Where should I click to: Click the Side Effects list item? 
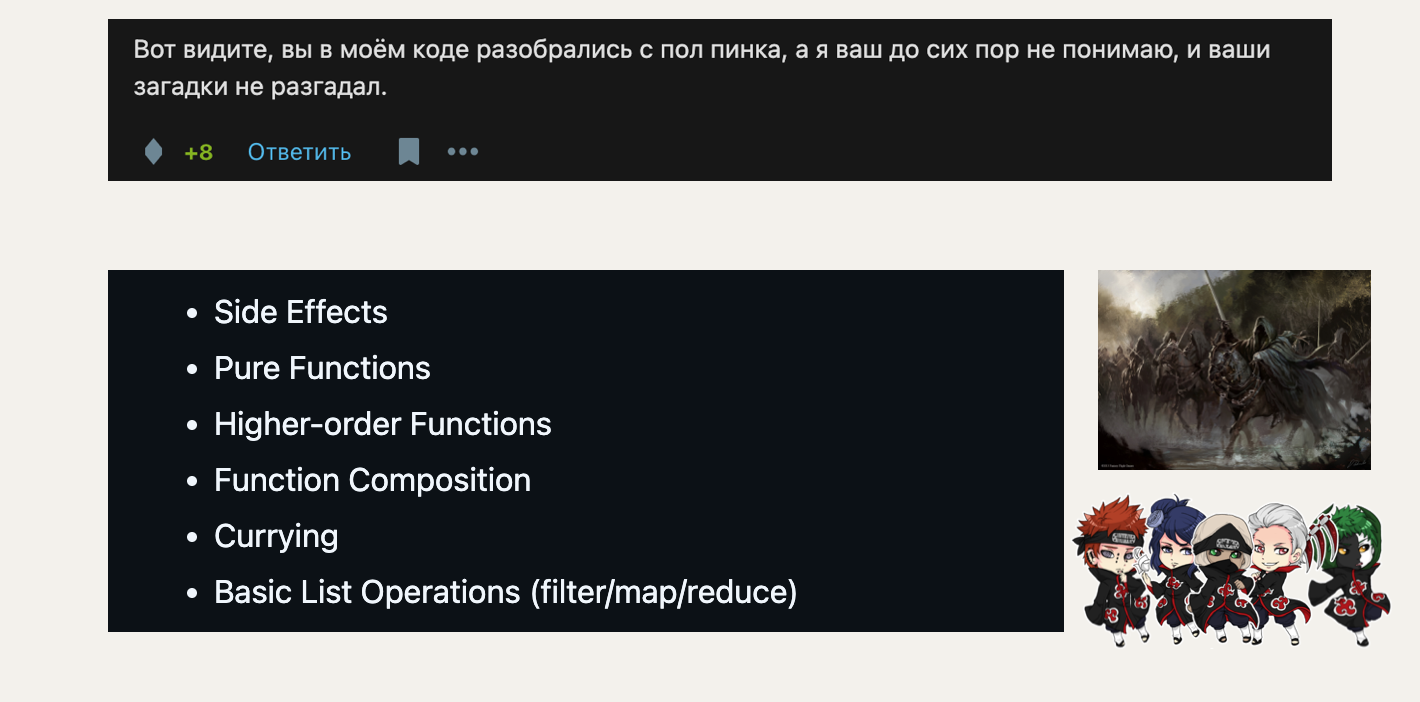pyautogui.click(x=300, y=312)
